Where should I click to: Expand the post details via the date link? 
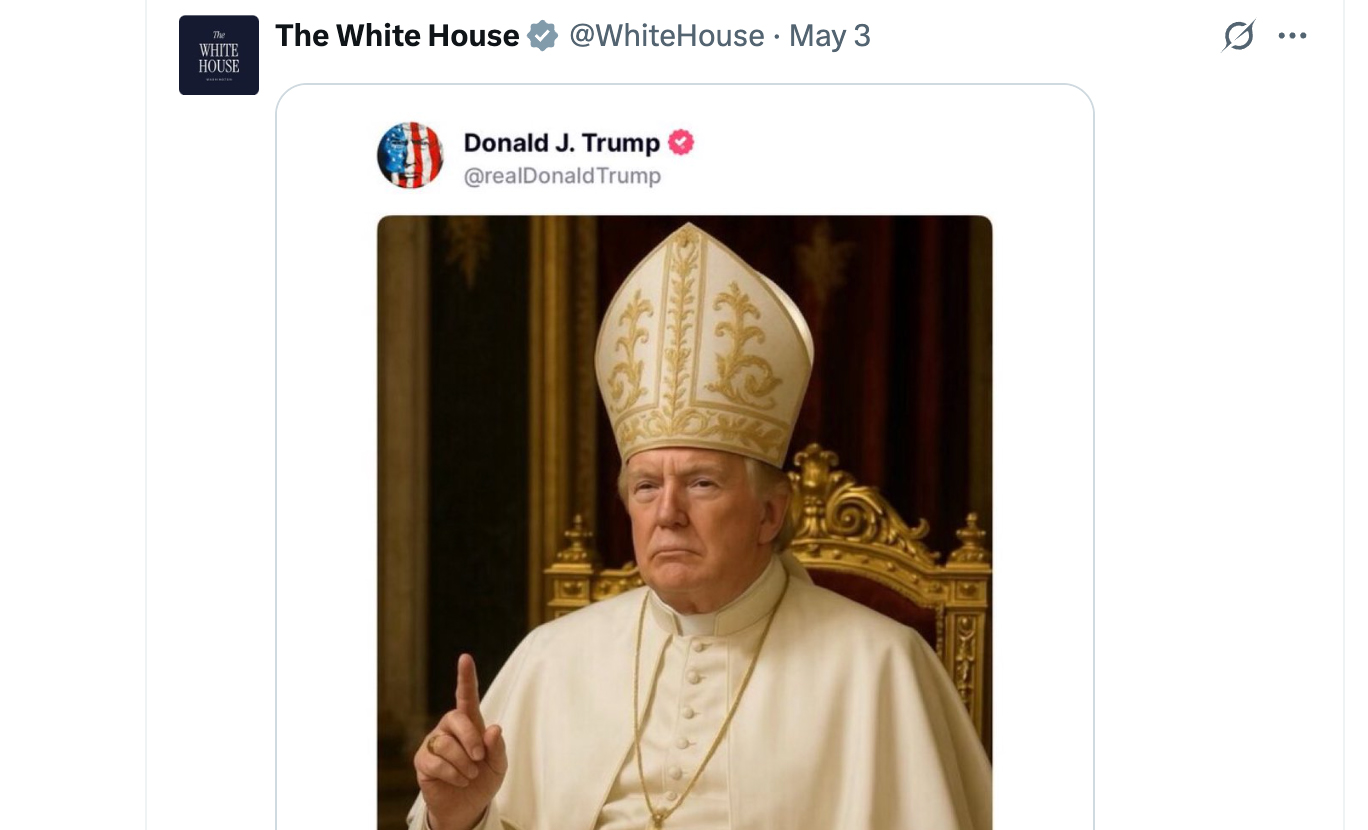point(829,35)
